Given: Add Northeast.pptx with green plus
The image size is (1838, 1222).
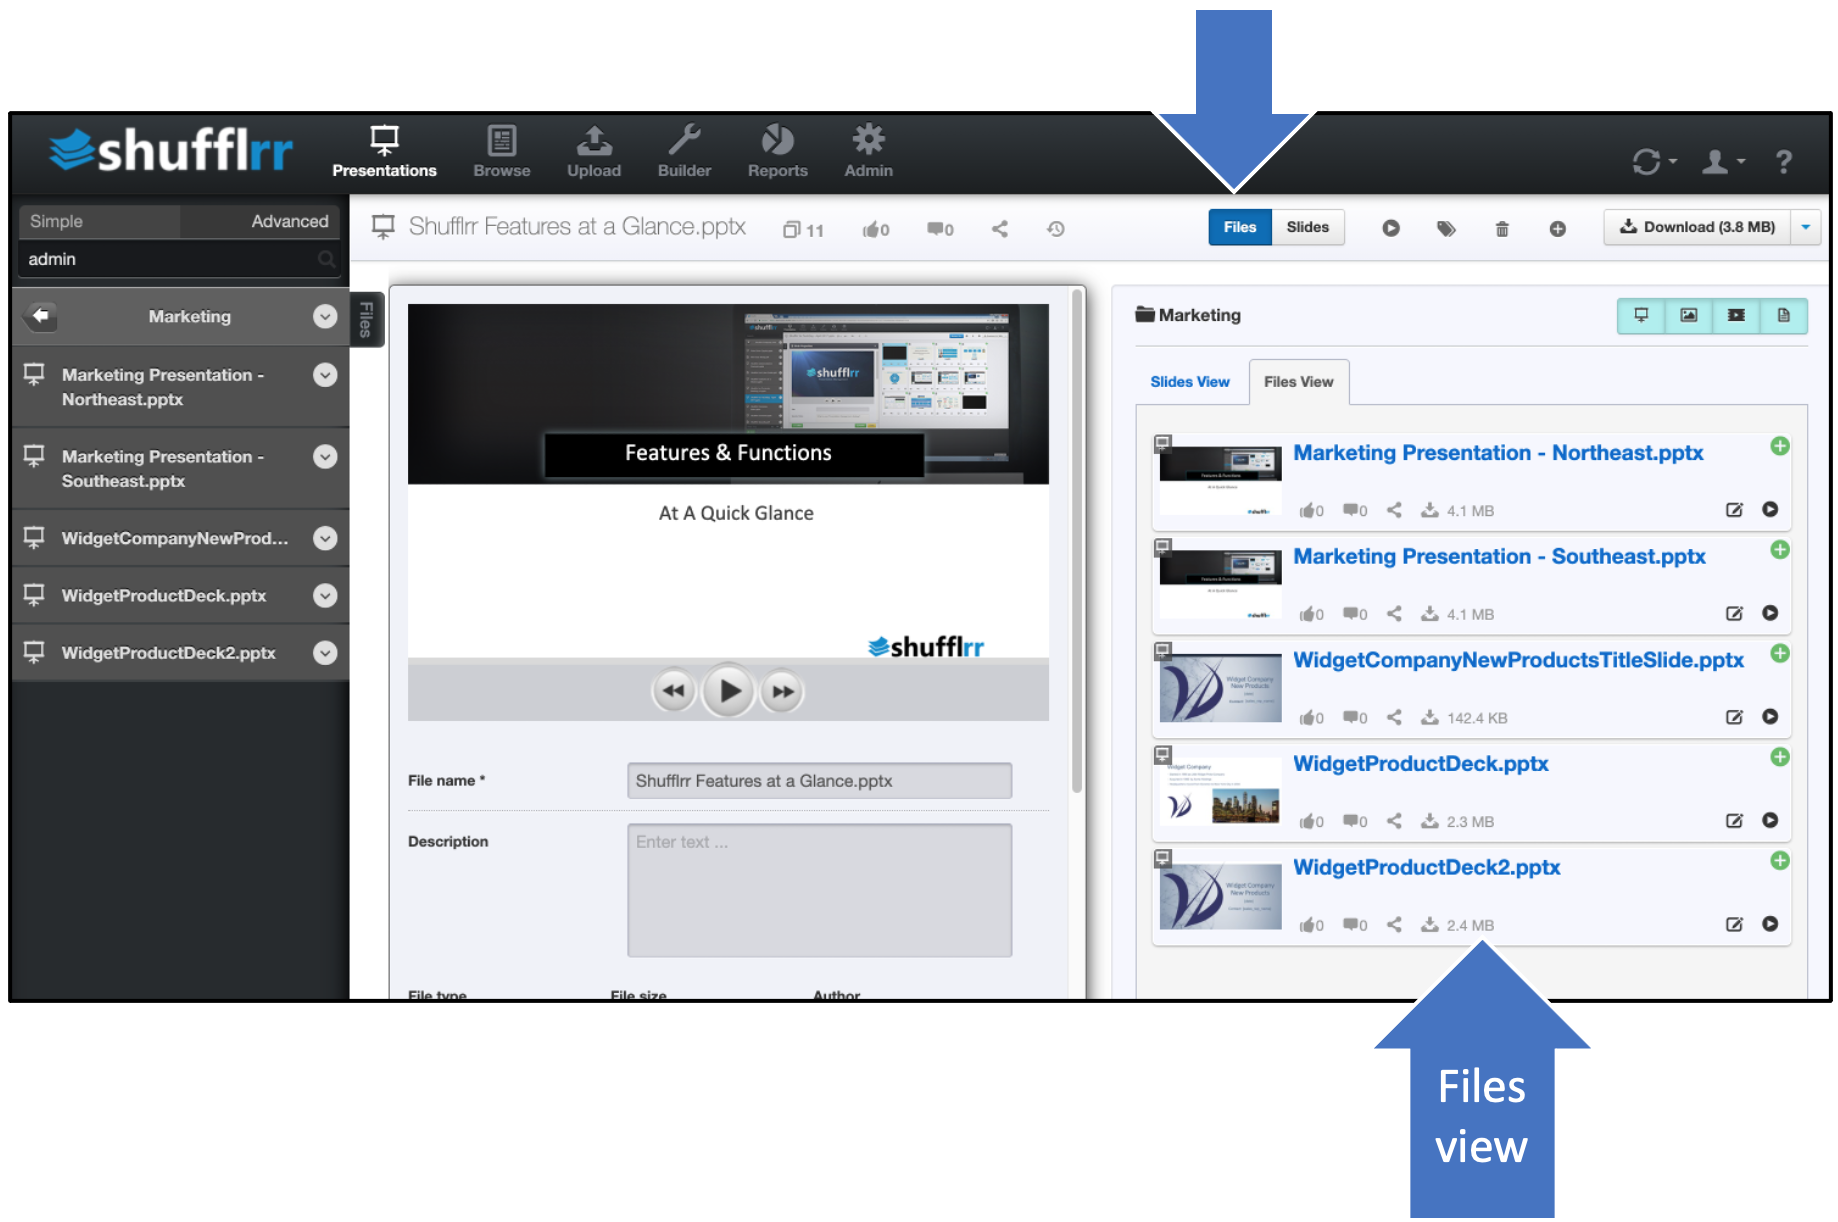Looking at the screenshot, I should click(1779, 446).
